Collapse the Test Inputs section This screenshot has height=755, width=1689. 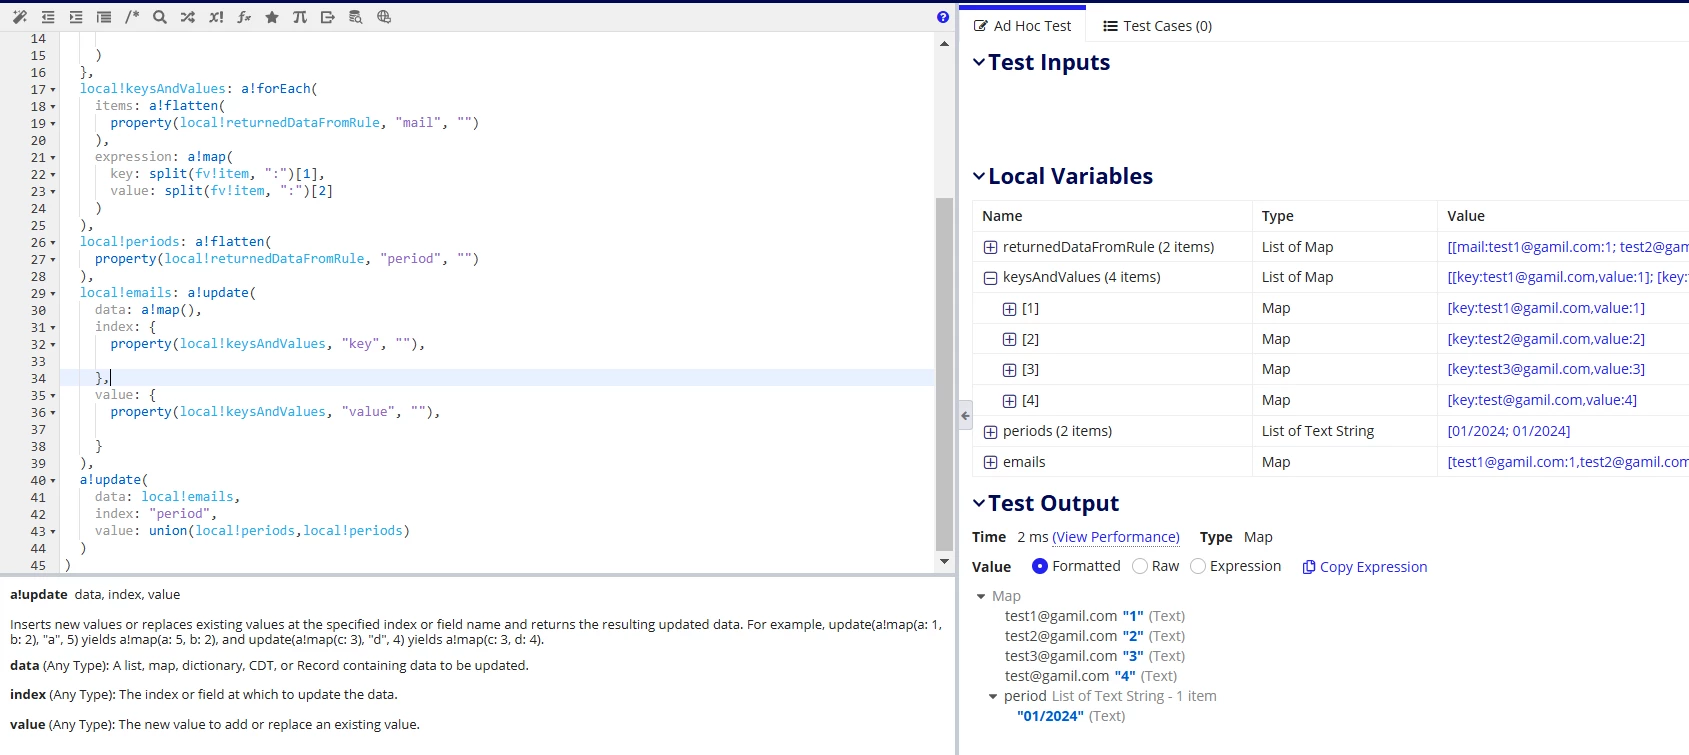click(x=979, y=62)
